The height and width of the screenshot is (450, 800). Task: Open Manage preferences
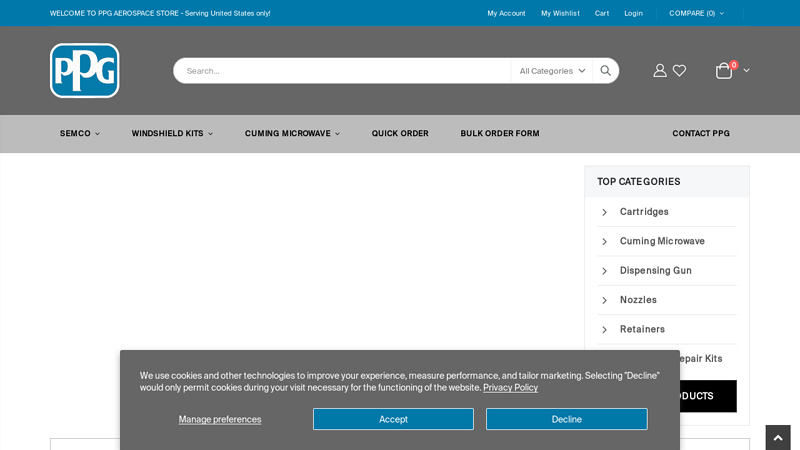[220, 419]
